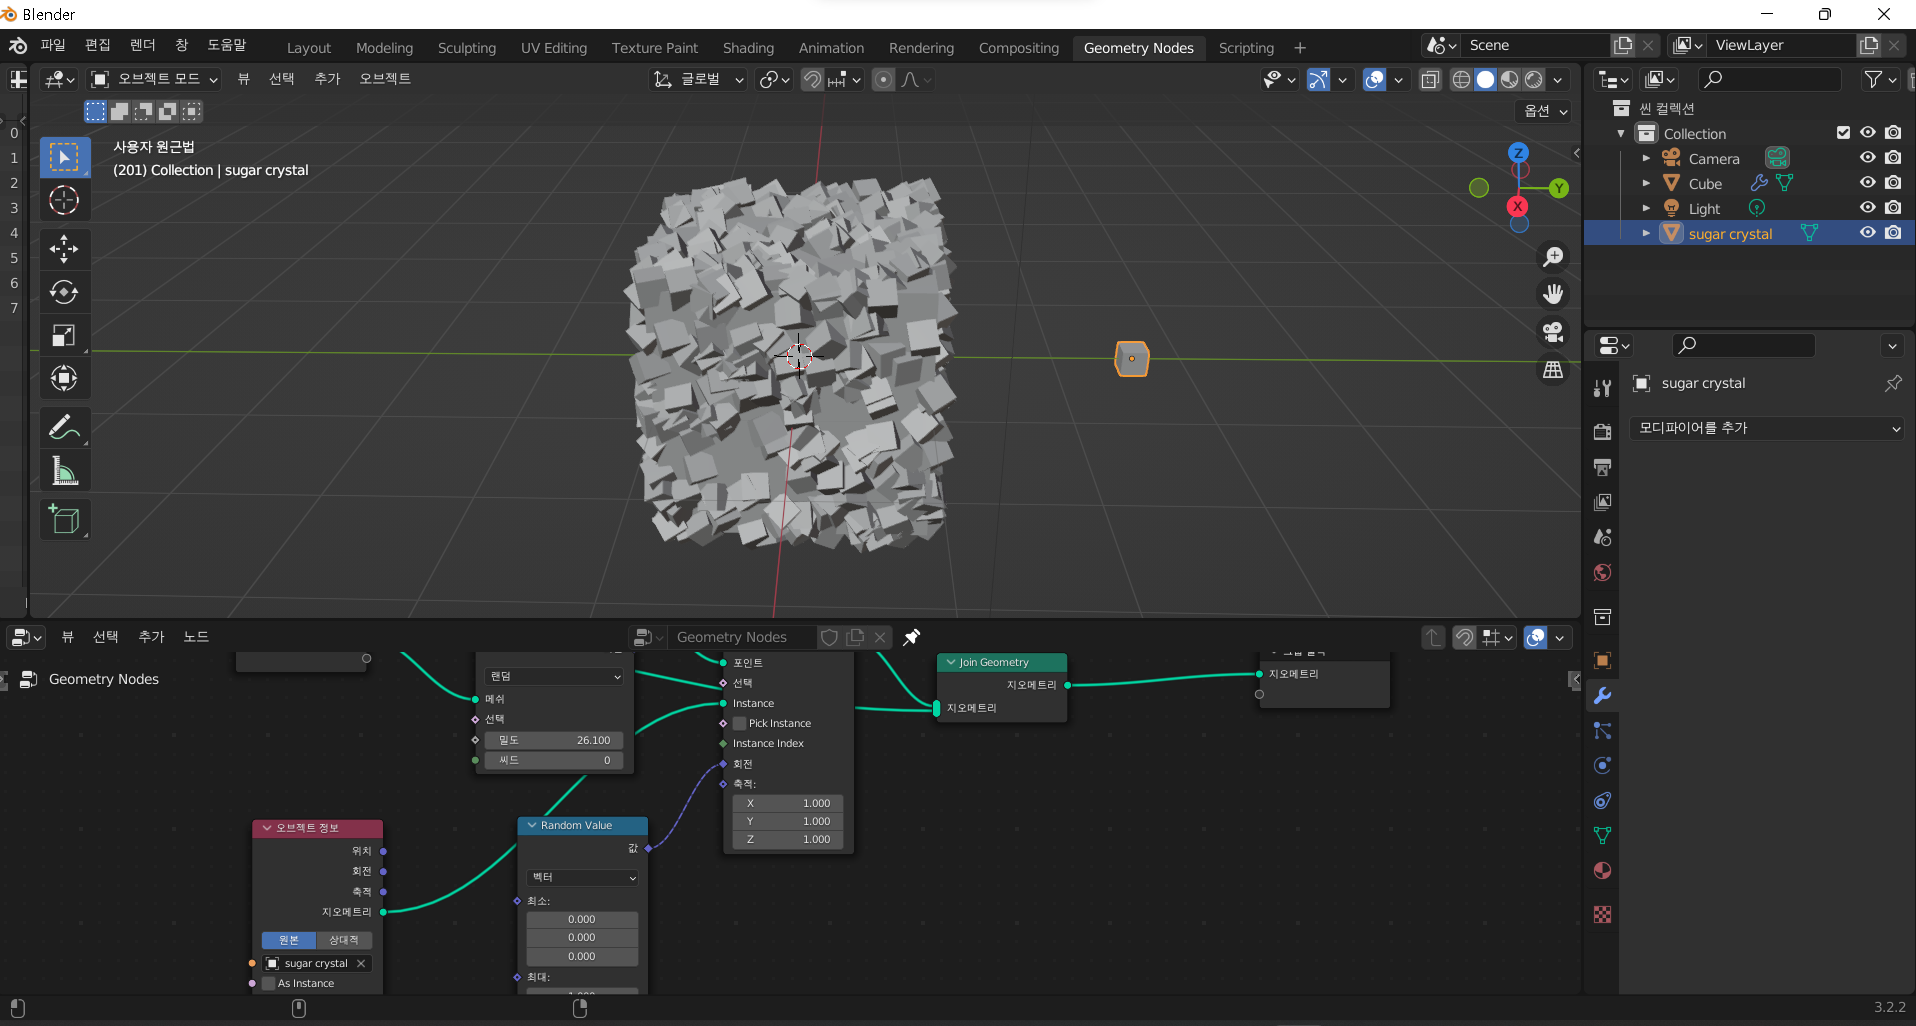Select the Rotate tool

tap(65, 292)
